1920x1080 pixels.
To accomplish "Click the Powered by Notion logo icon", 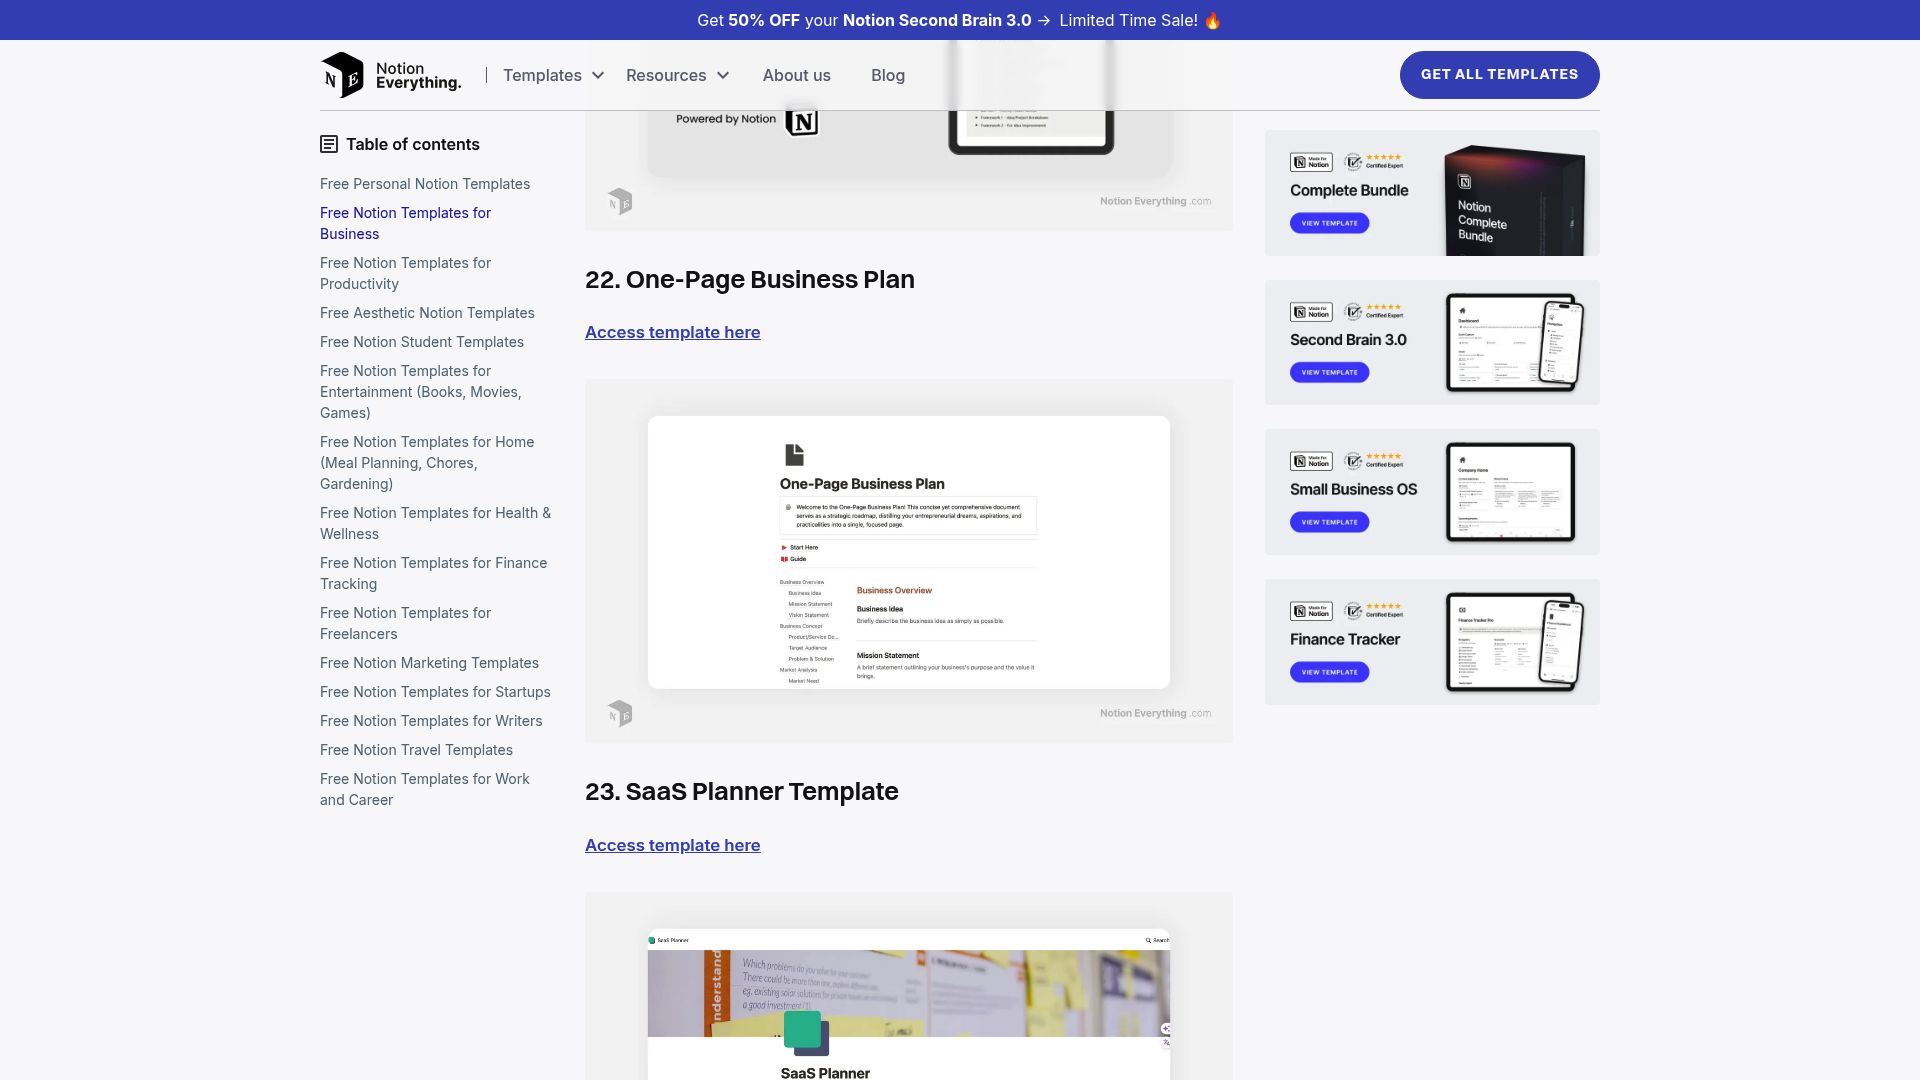I will point(802,121).
